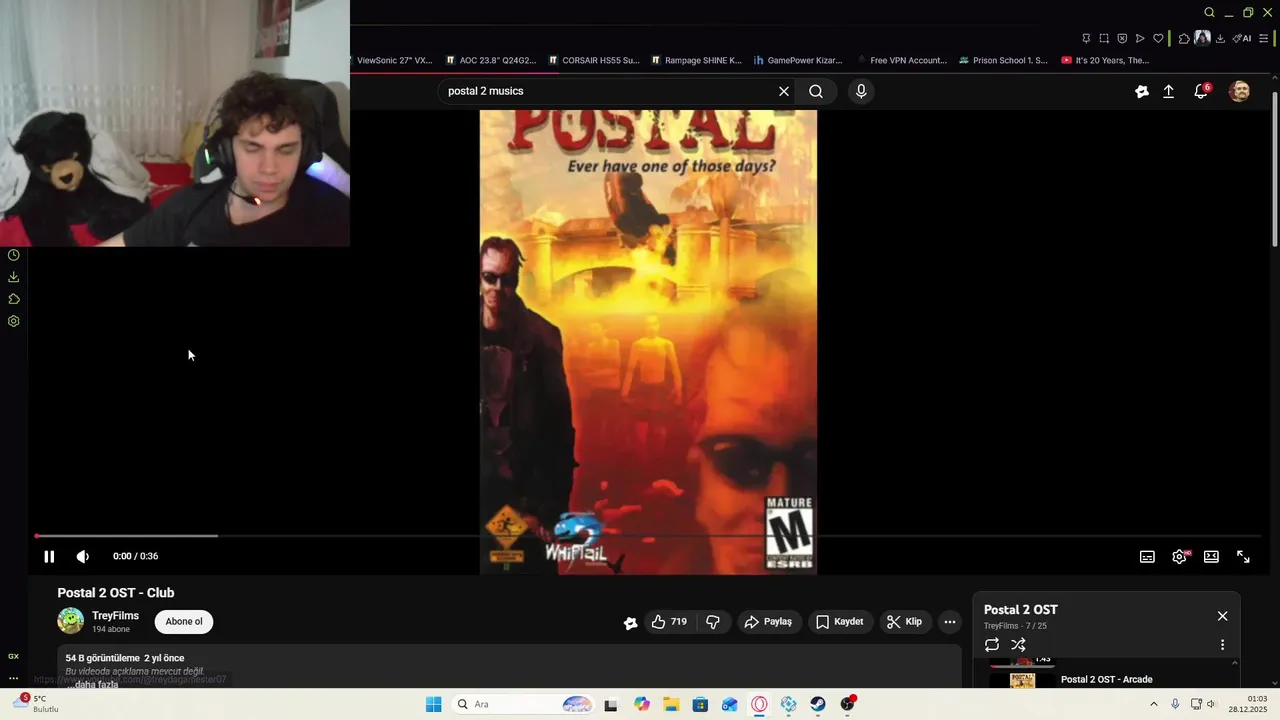Screen dimensions: 1280x720
Task: Toggle subtitles/closed captions in player
Action: point(1147,557)
